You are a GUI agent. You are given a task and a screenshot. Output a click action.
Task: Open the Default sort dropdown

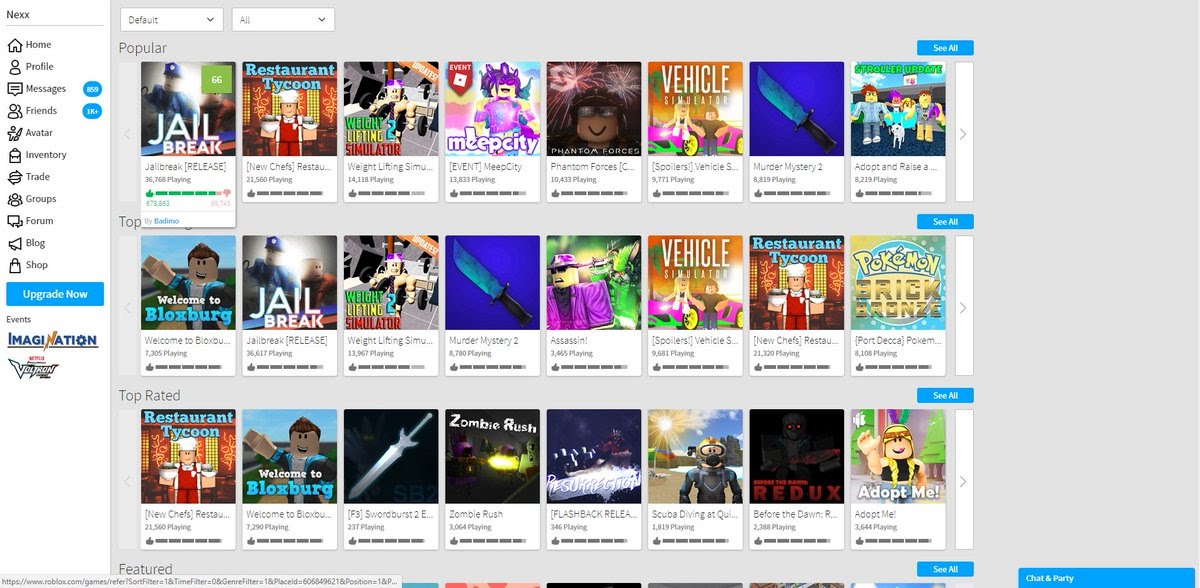(x=172, y=19)
